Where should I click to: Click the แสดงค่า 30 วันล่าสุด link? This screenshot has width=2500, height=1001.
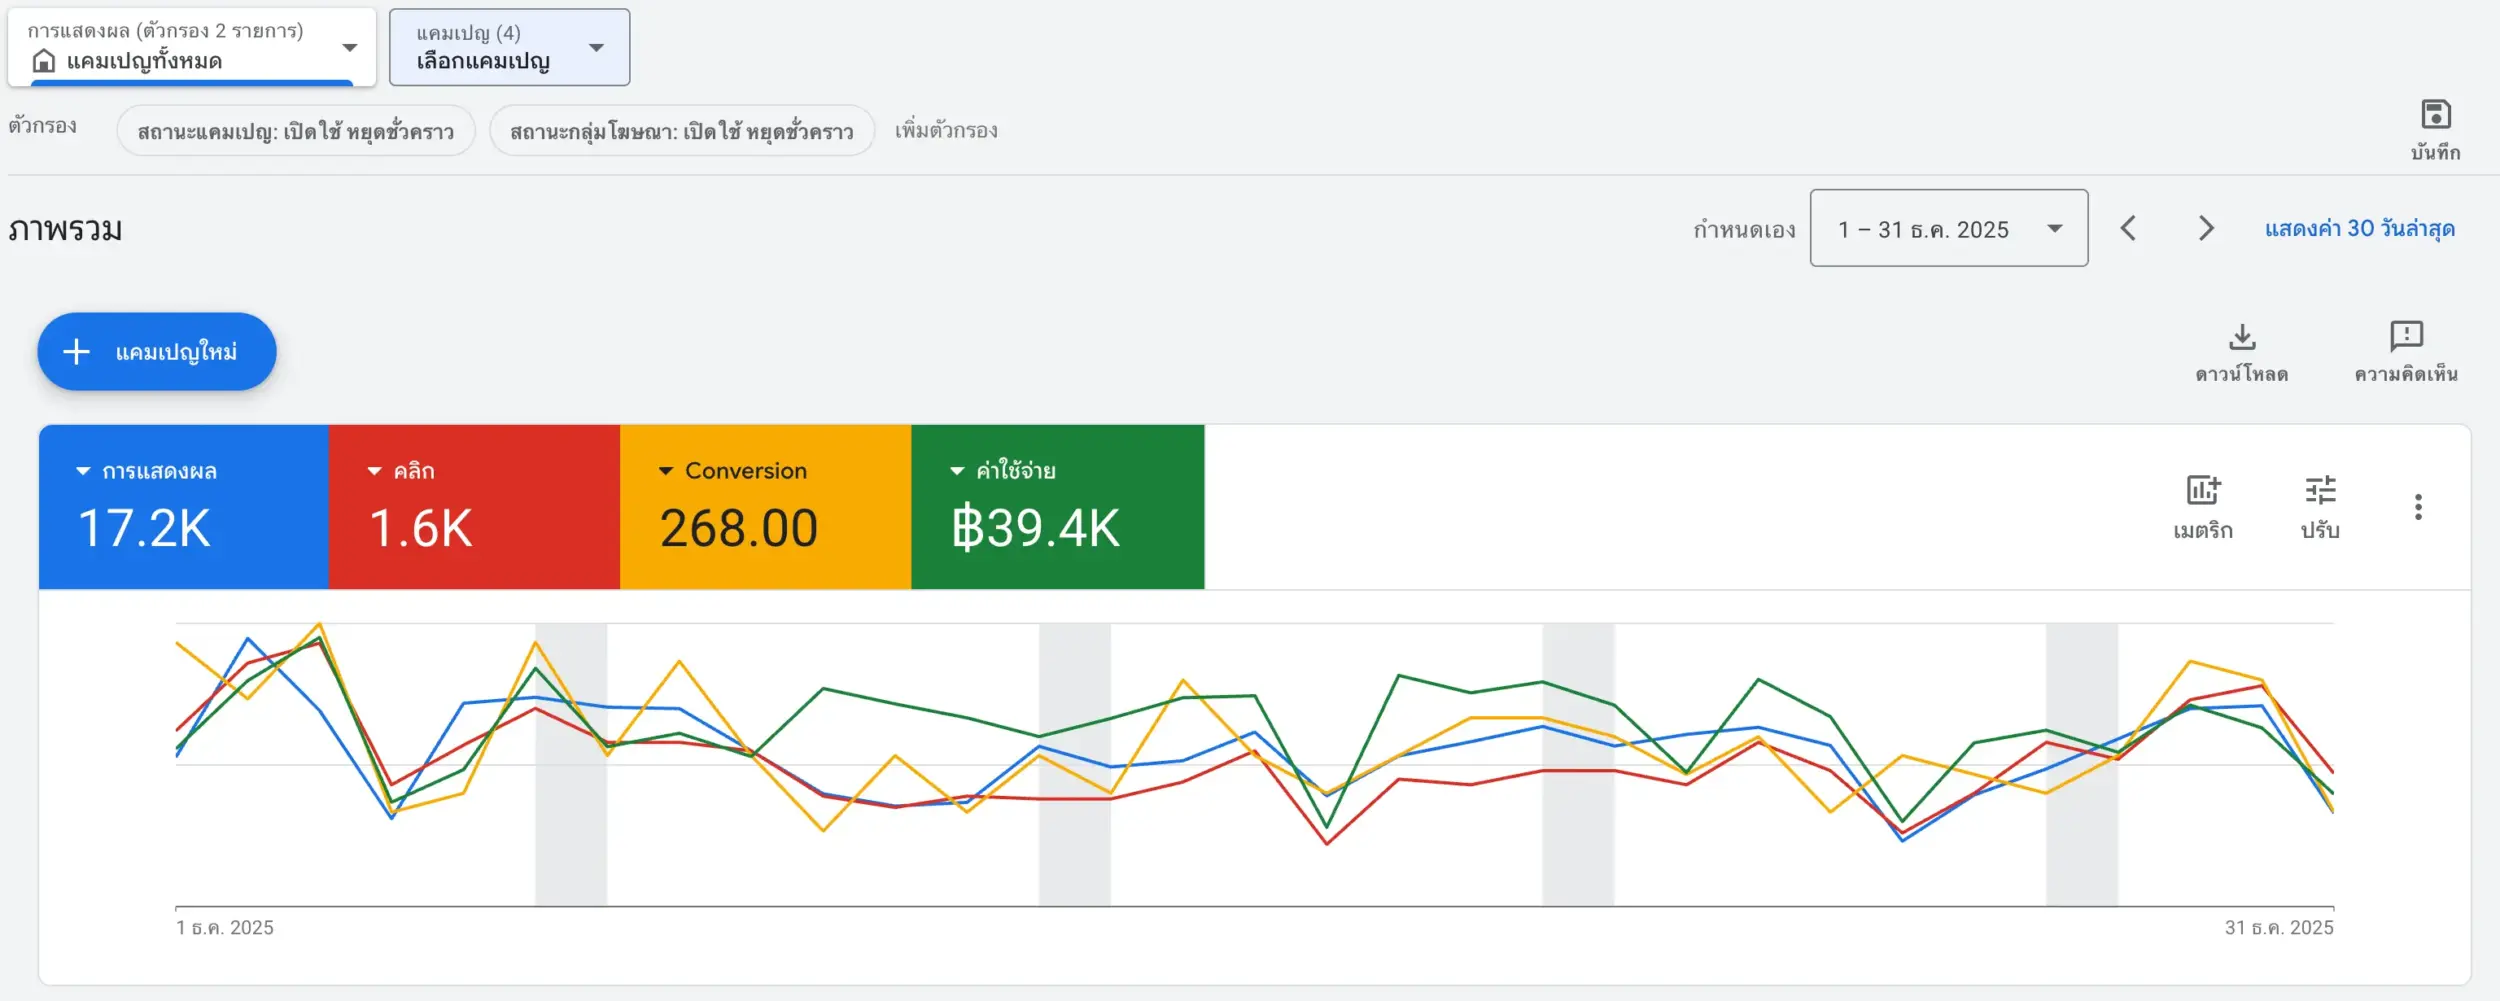click(x=2359, y=229)
